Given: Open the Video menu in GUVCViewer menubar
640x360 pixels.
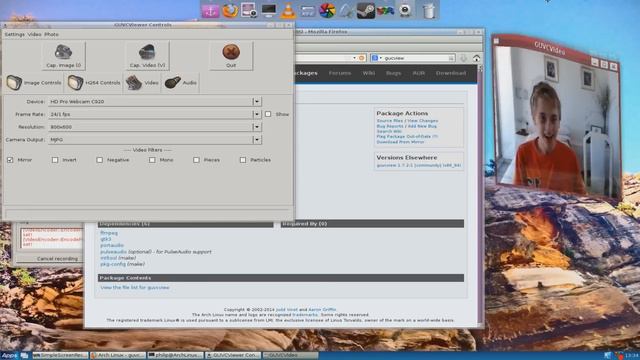Looking at the screenshot, I should (34, 34).
